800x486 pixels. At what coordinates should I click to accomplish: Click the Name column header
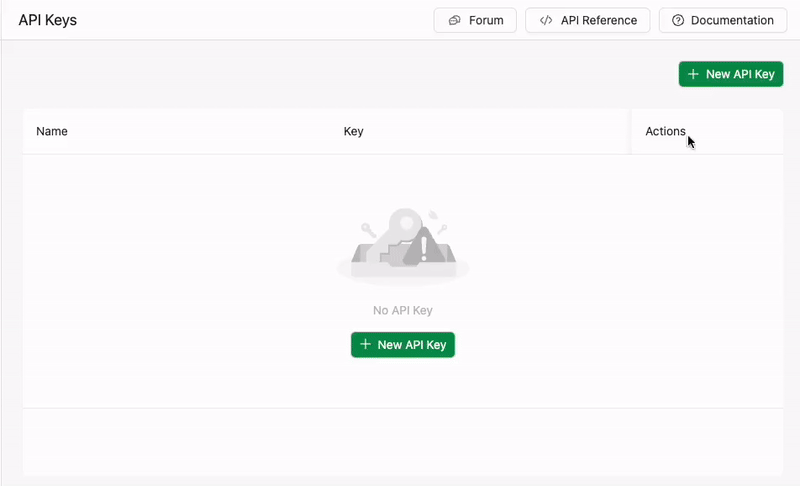pos(52,131)
